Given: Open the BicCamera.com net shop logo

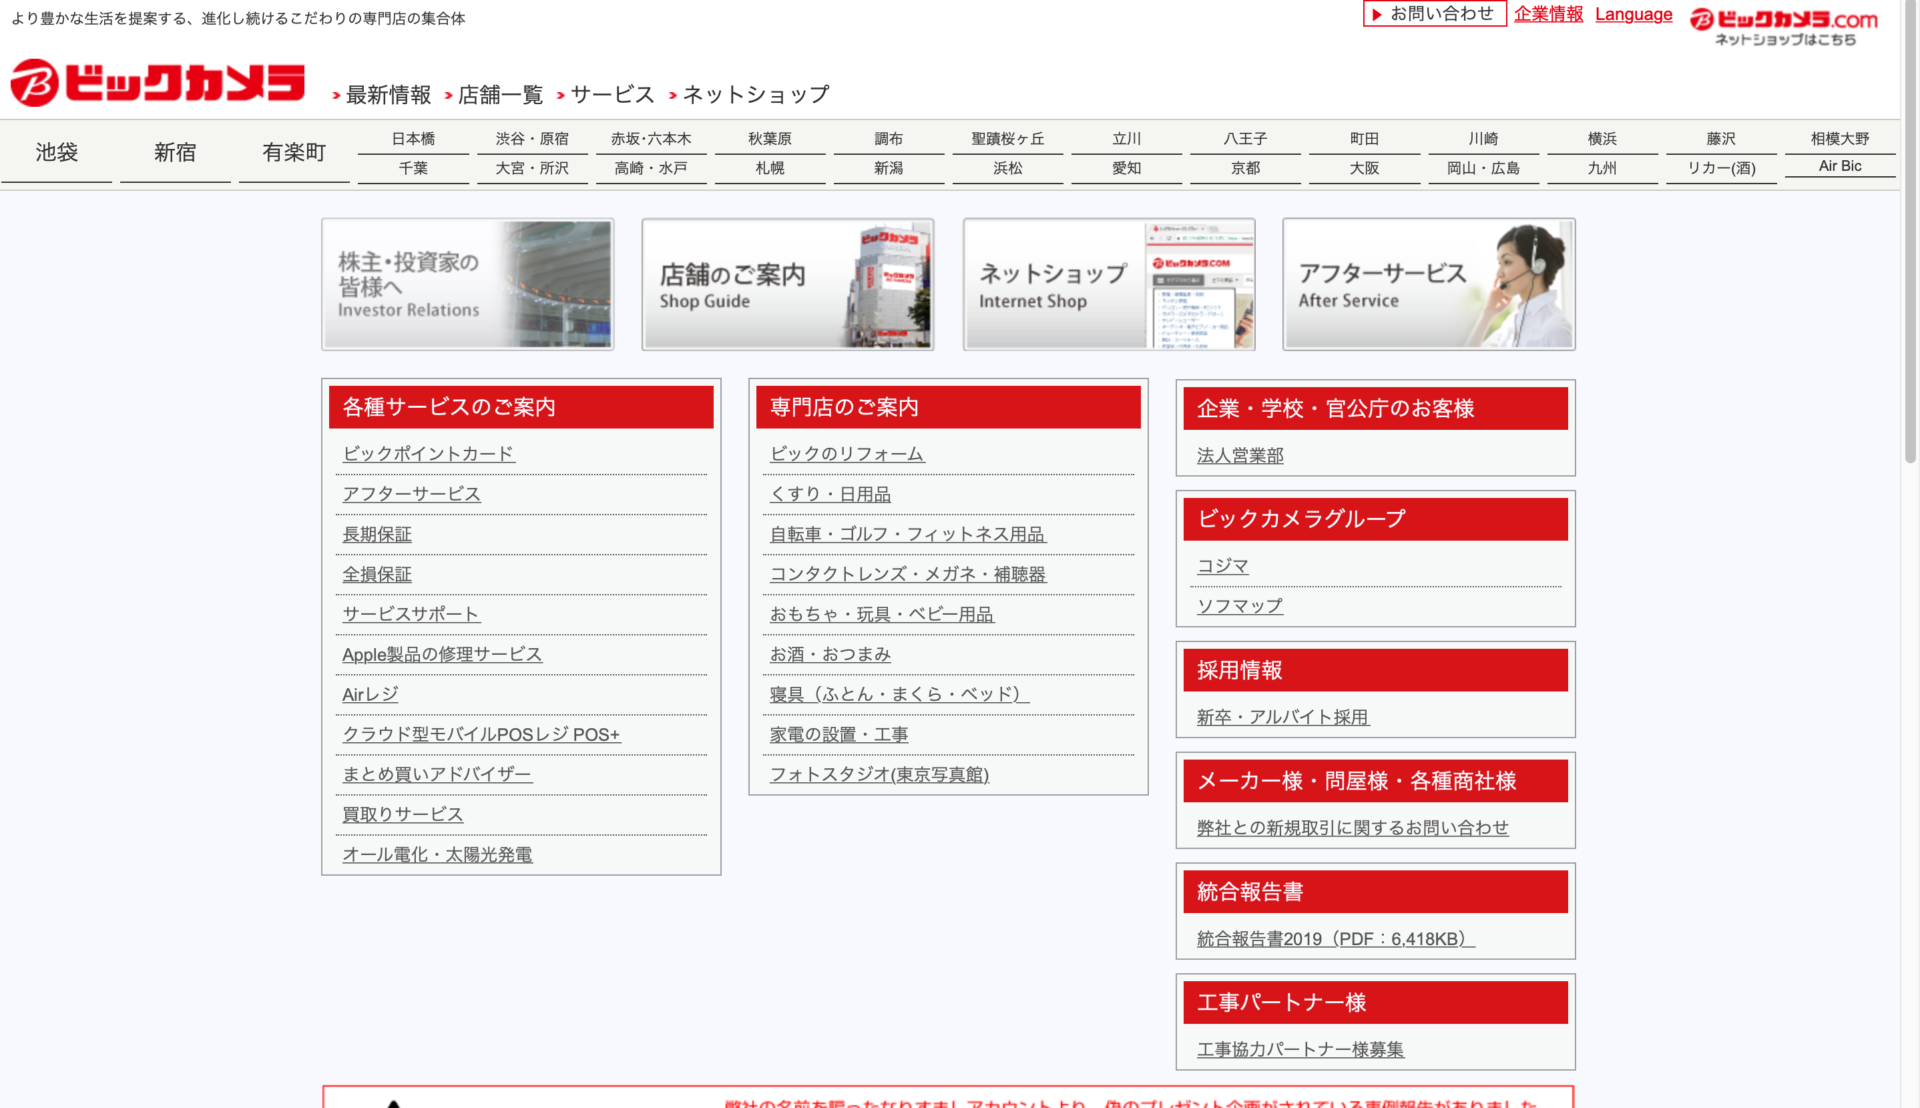Looking at the screenshot, I should pyautogui.click(x=1784, y=27).
